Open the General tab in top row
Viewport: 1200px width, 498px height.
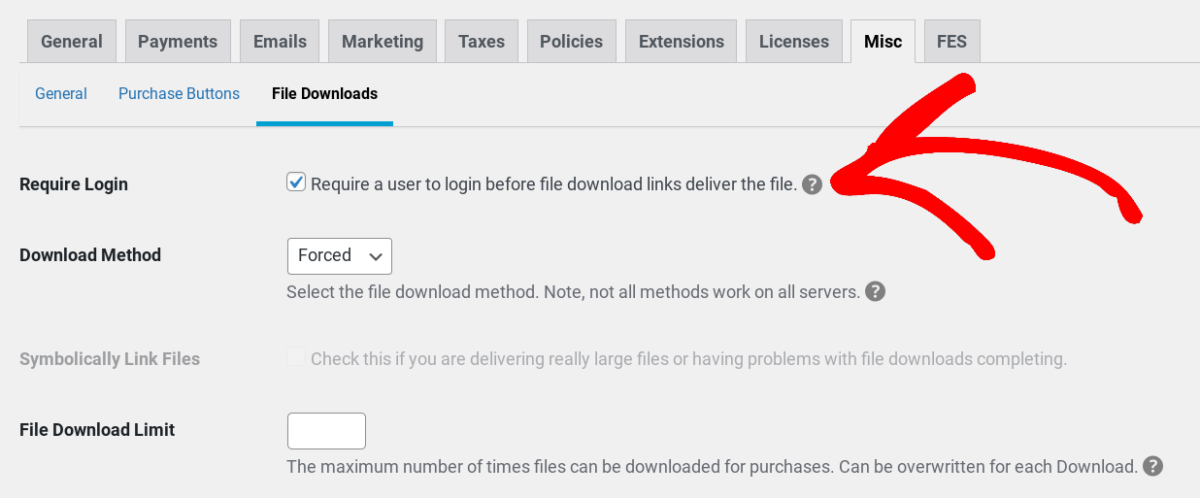click(71, 42)
